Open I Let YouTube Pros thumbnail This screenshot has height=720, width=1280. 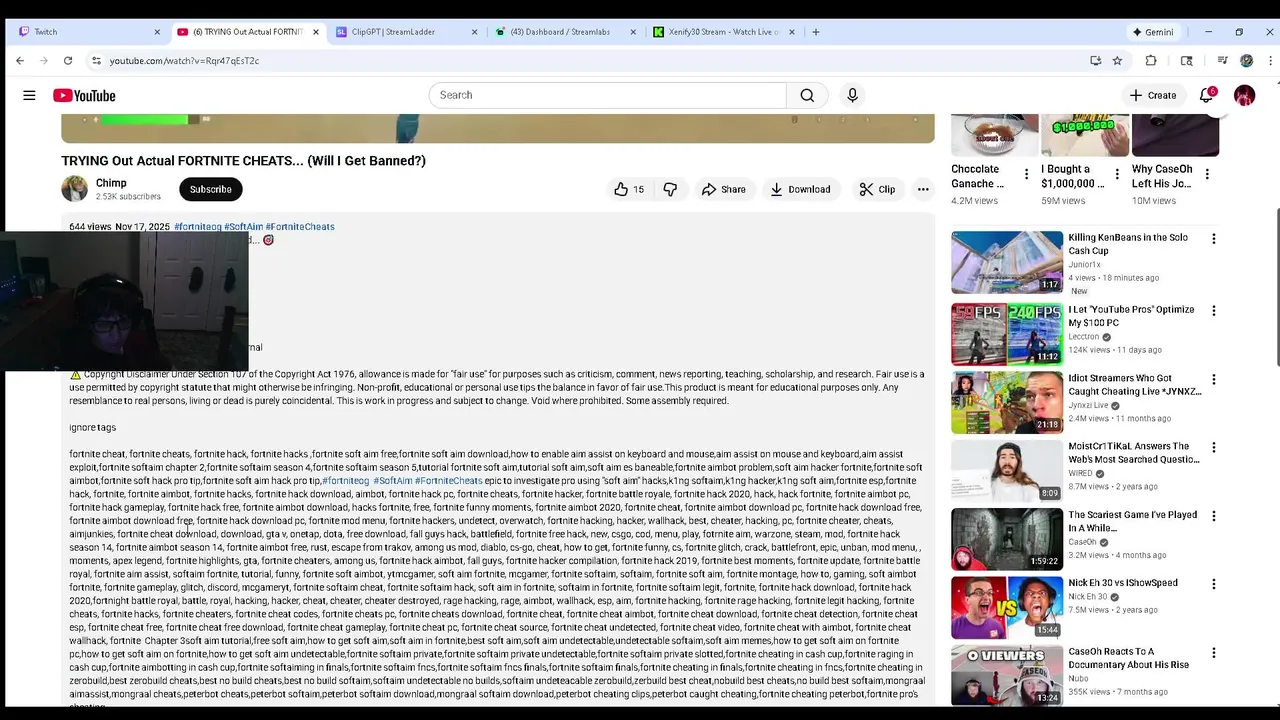1007,334
